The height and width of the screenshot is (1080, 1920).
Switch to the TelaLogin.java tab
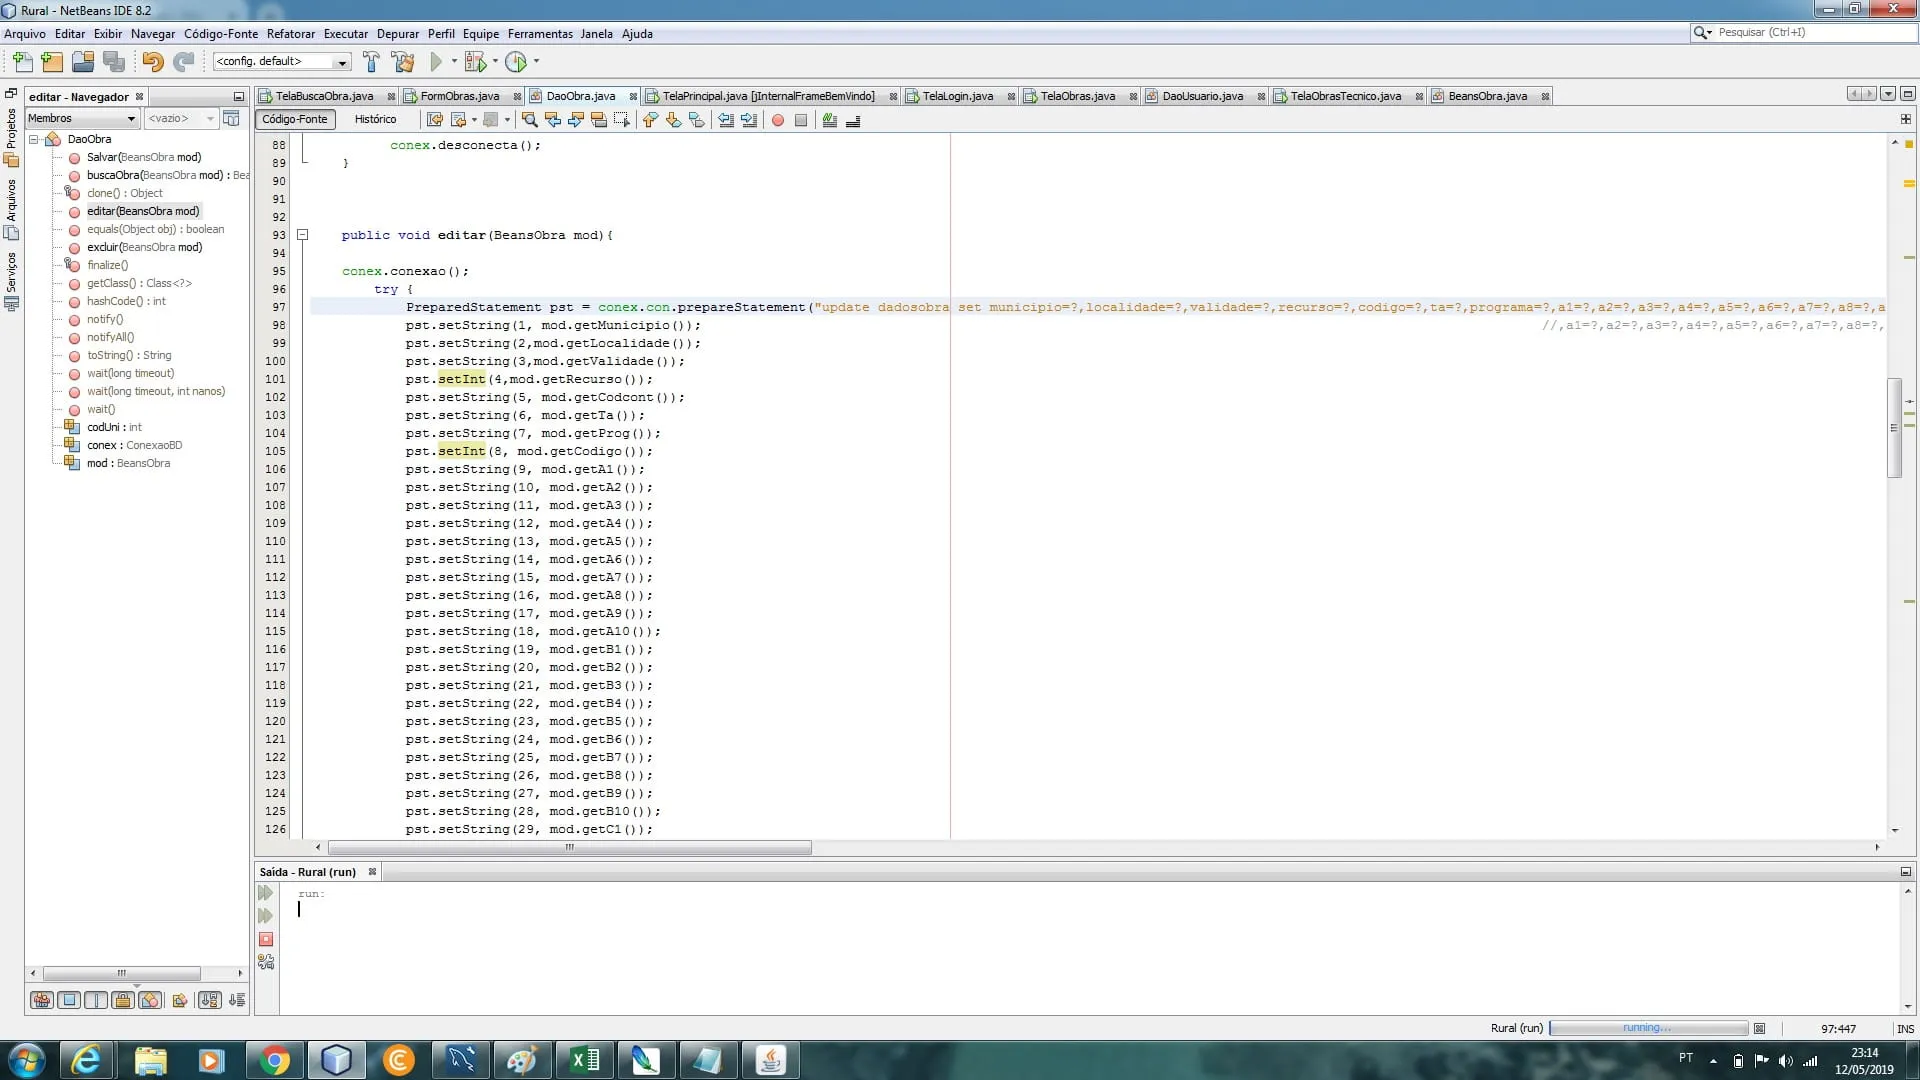click(957, 96)
